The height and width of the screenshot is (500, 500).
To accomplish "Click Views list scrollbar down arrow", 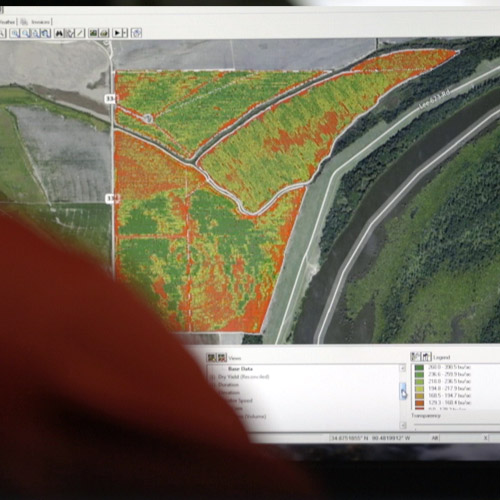I will 403,425.
